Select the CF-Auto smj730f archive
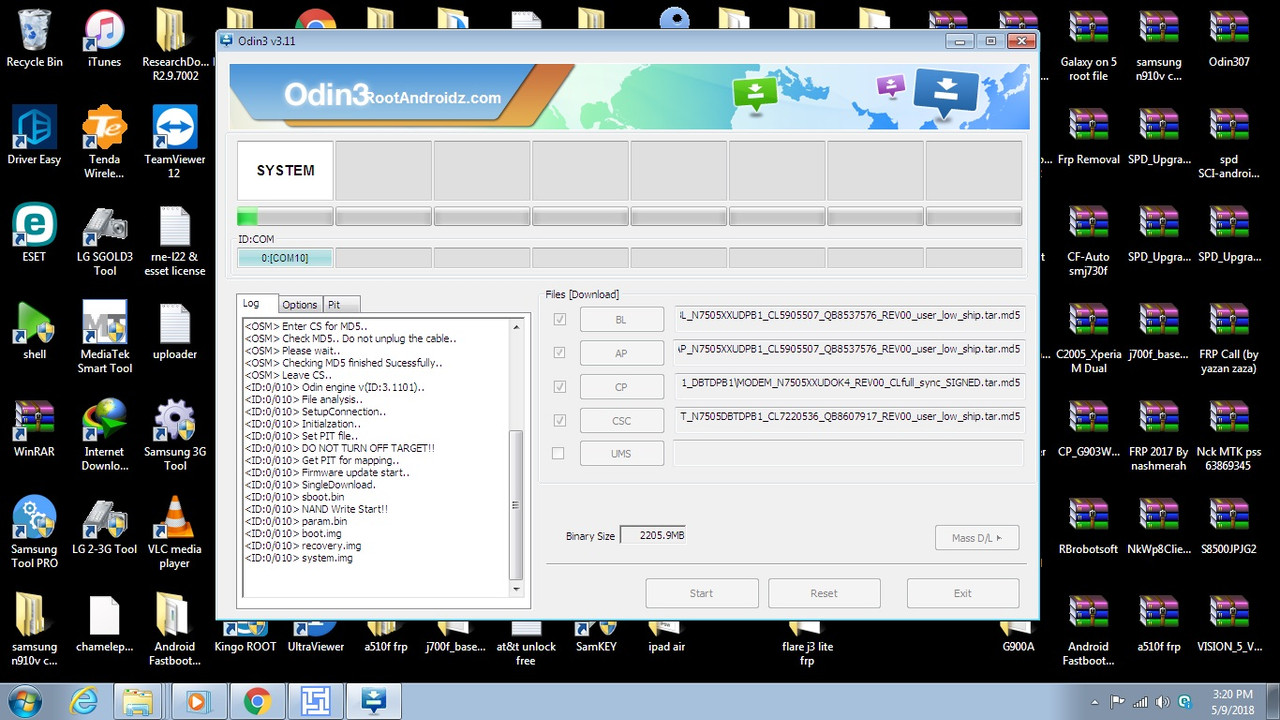The height and width of the screenshot is (720, 1280). pos(1088,241)
